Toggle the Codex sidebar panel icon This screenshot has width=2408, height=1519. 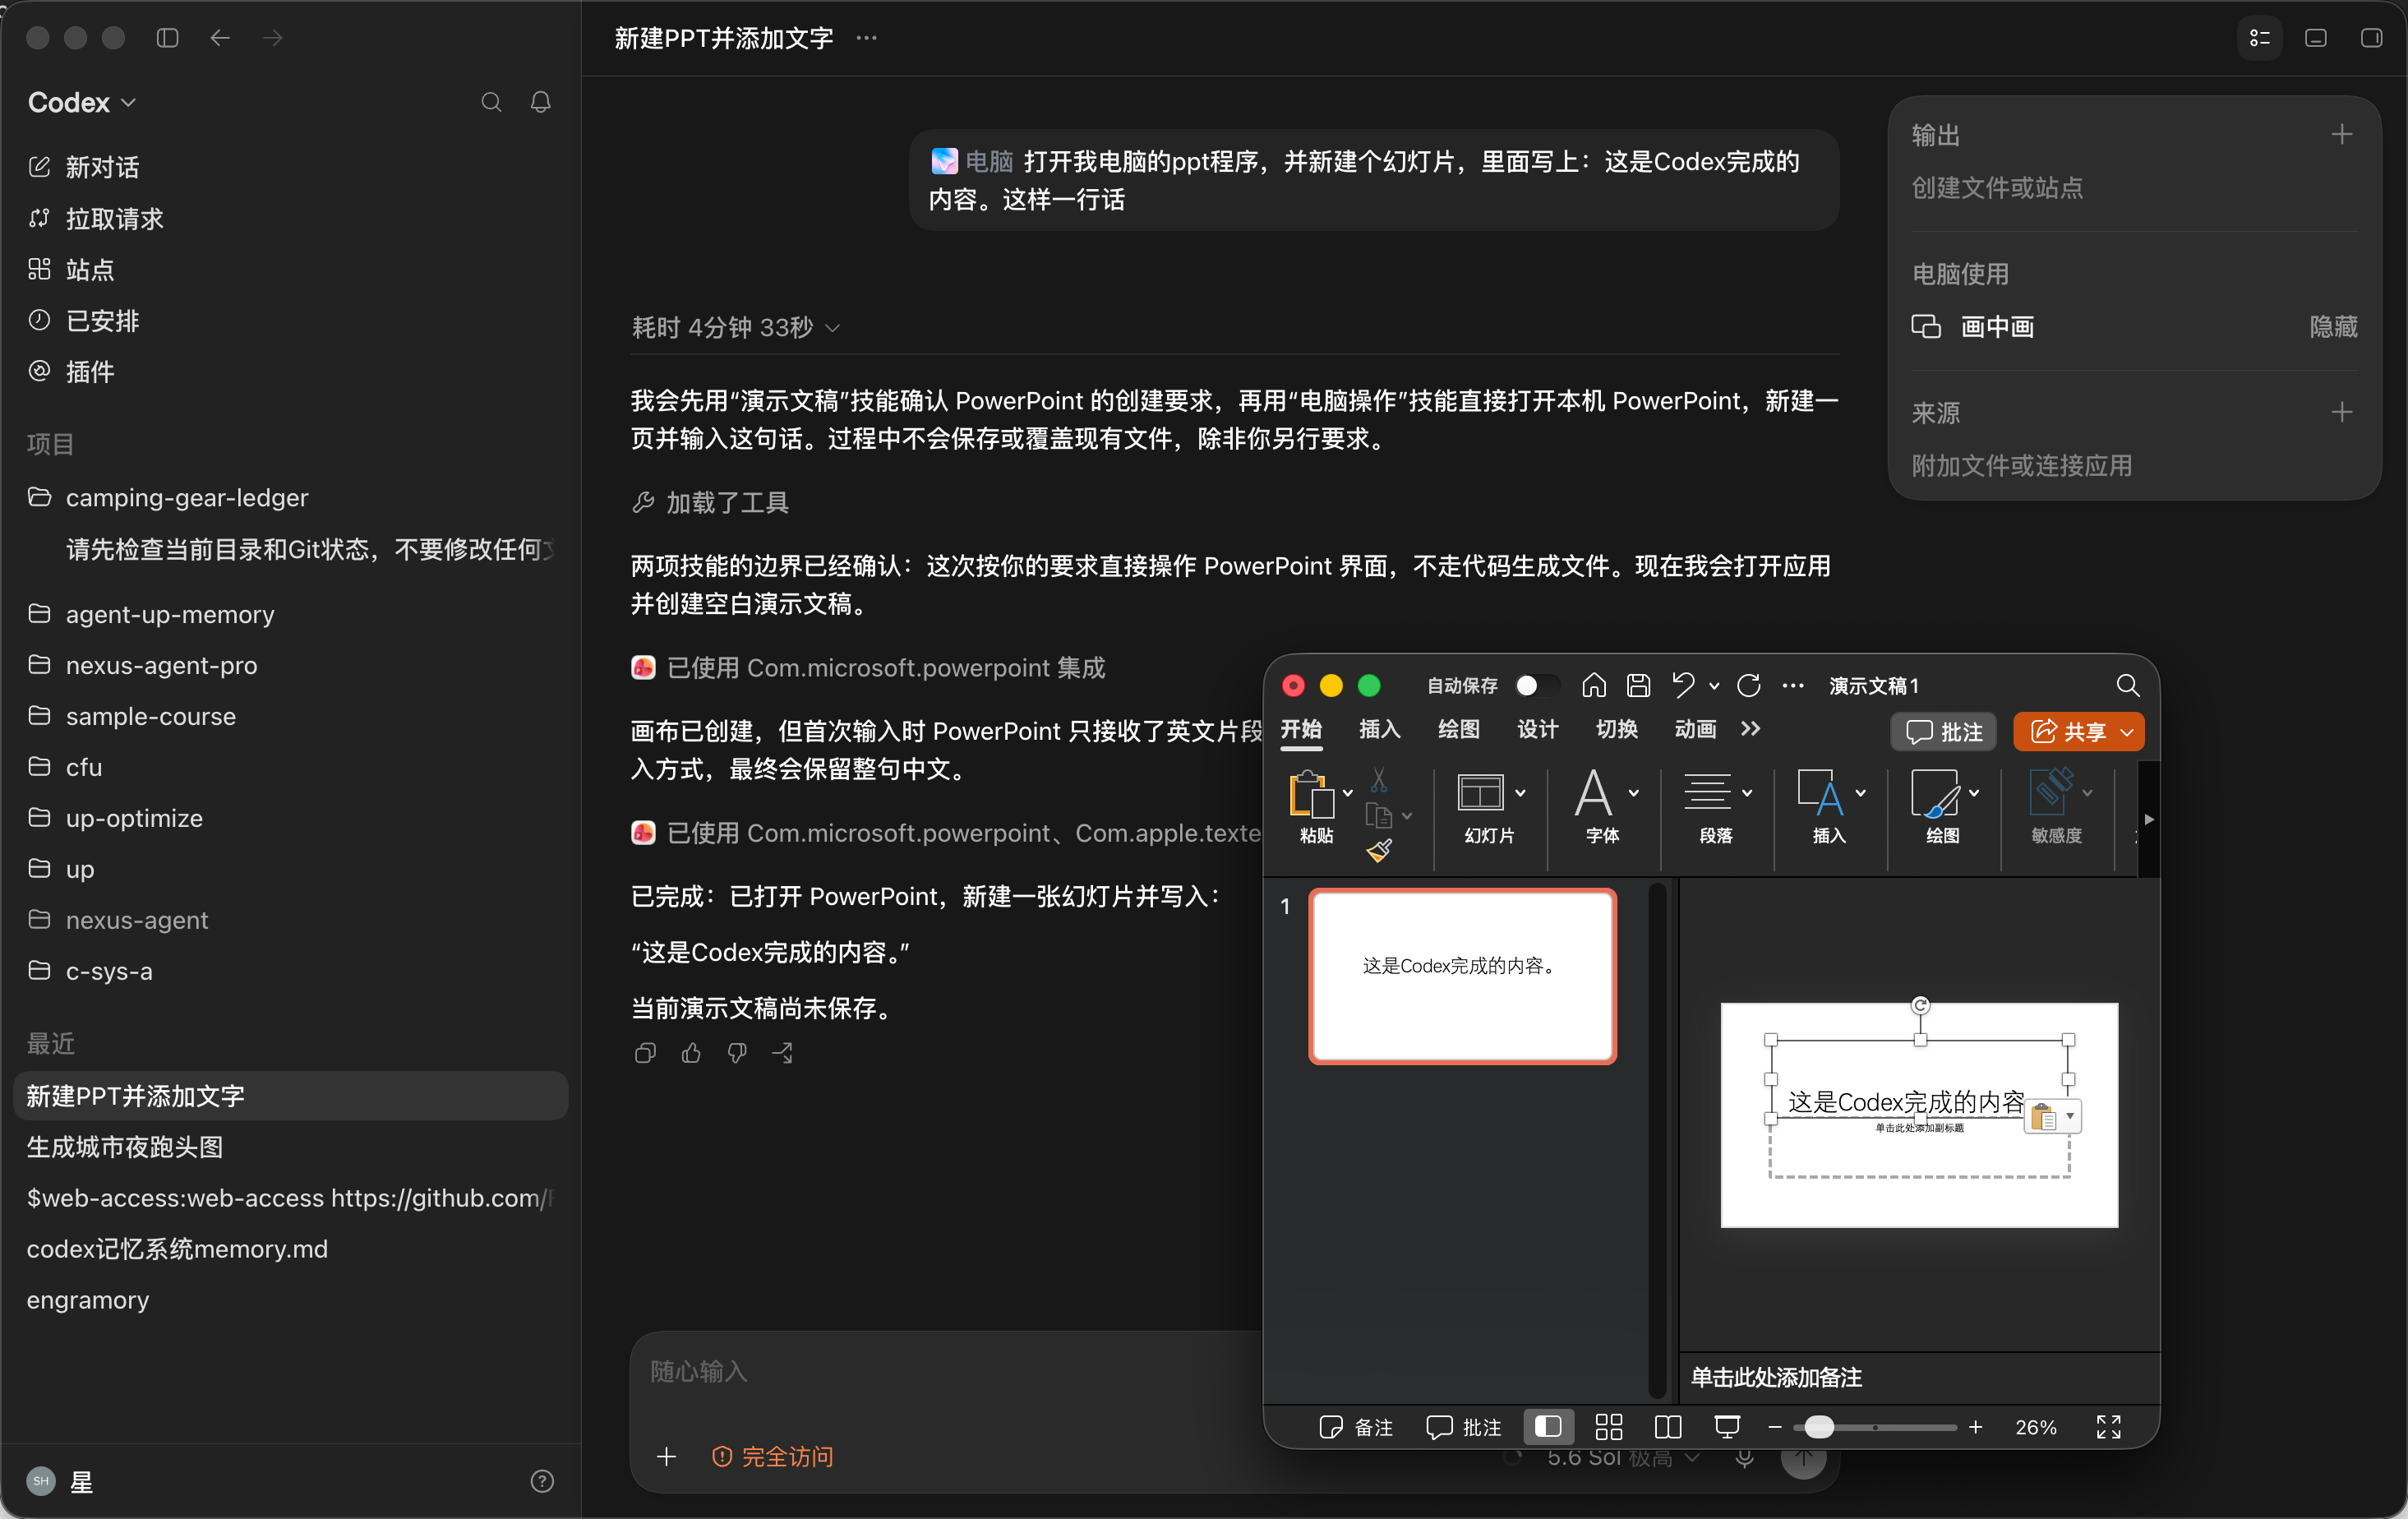(x=168, y=38)
